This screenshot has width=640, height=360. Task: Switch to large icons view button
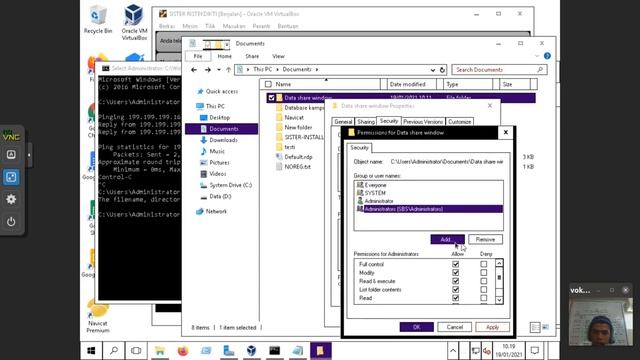pyautogui.click(x=546, y=327)
